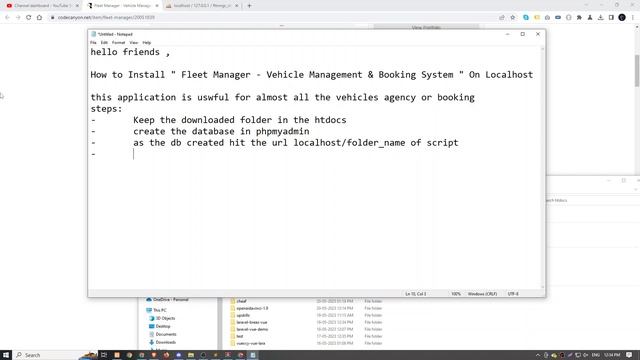Click 'Ln 10, Col' in Notepad status bar
The width and height of the screenshot is (640, 360).
[x=416, y=294]
